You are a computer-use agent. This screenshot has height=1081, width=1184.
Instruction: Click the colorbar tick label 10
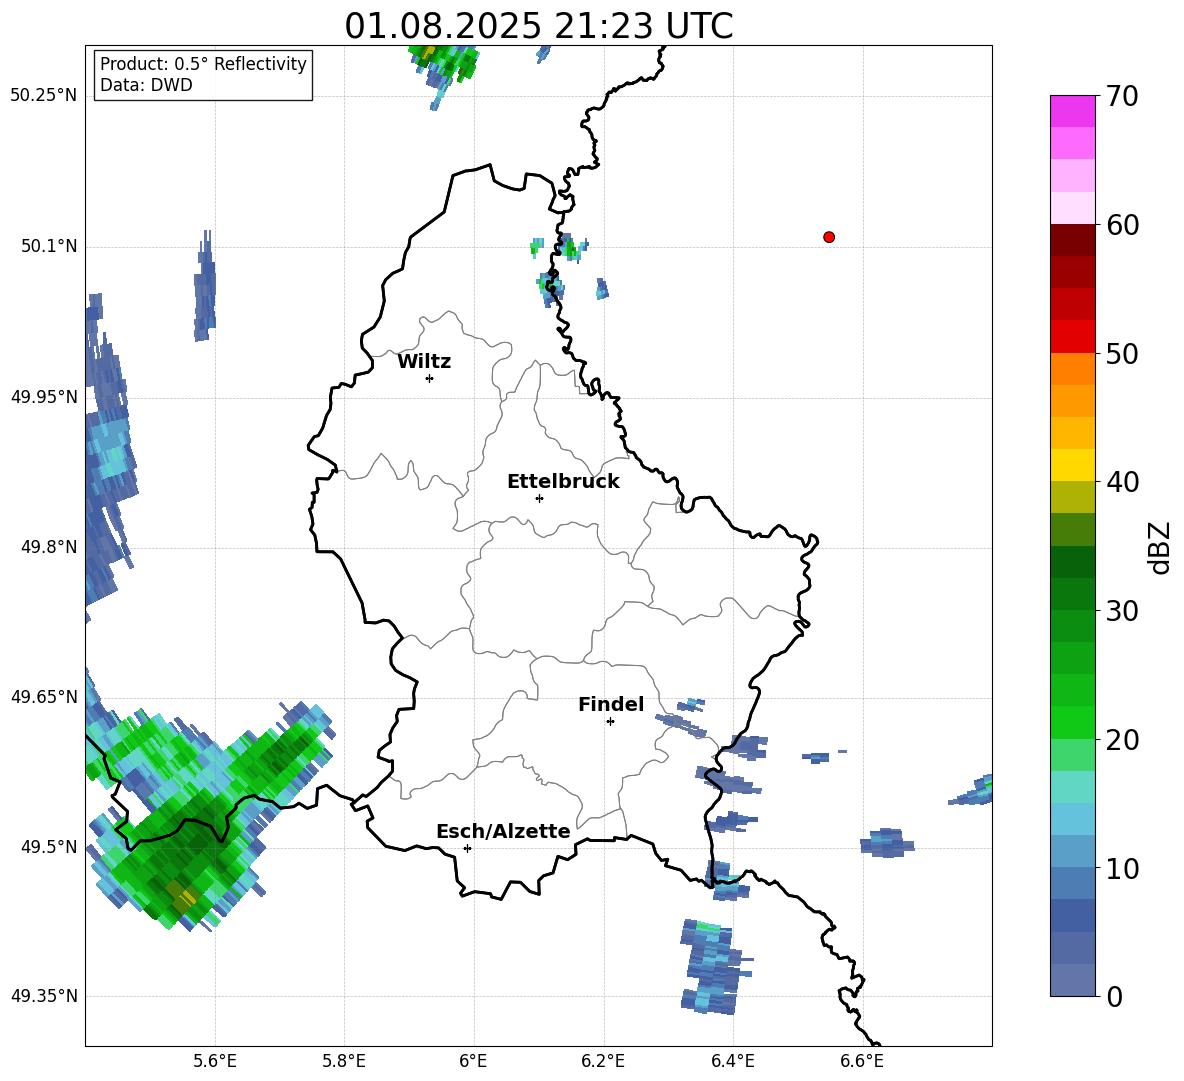[x=1121, y=869]
